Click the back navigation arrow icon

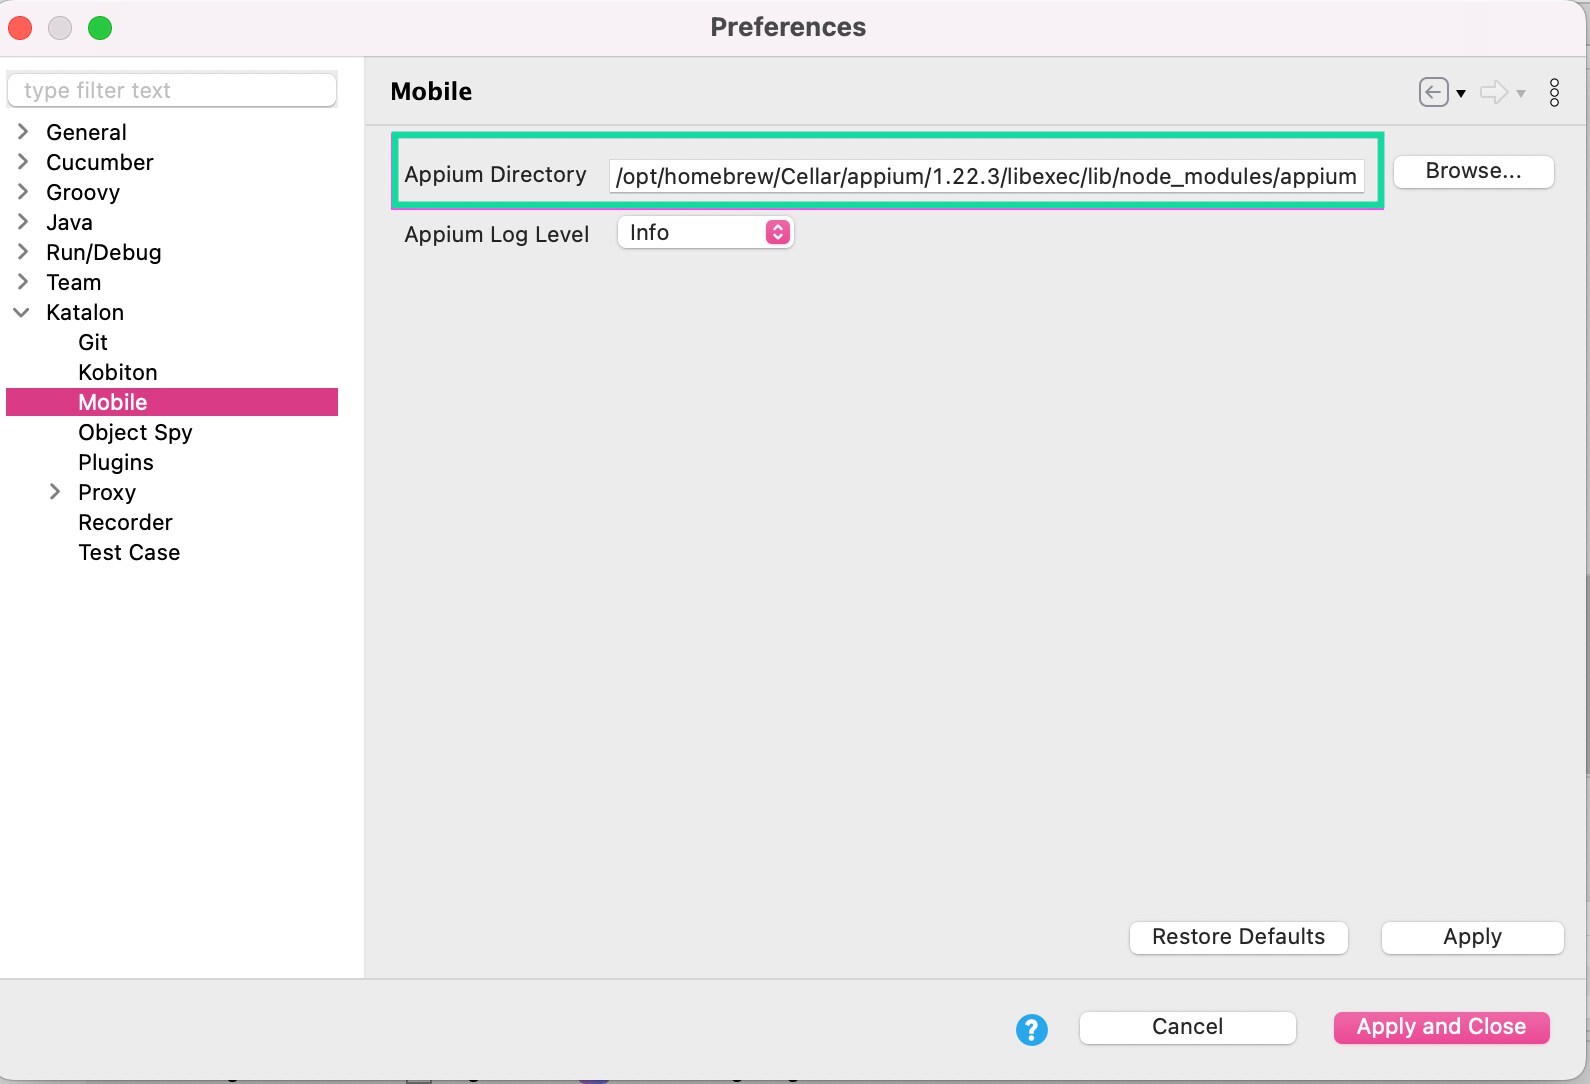click(1433, 93)
